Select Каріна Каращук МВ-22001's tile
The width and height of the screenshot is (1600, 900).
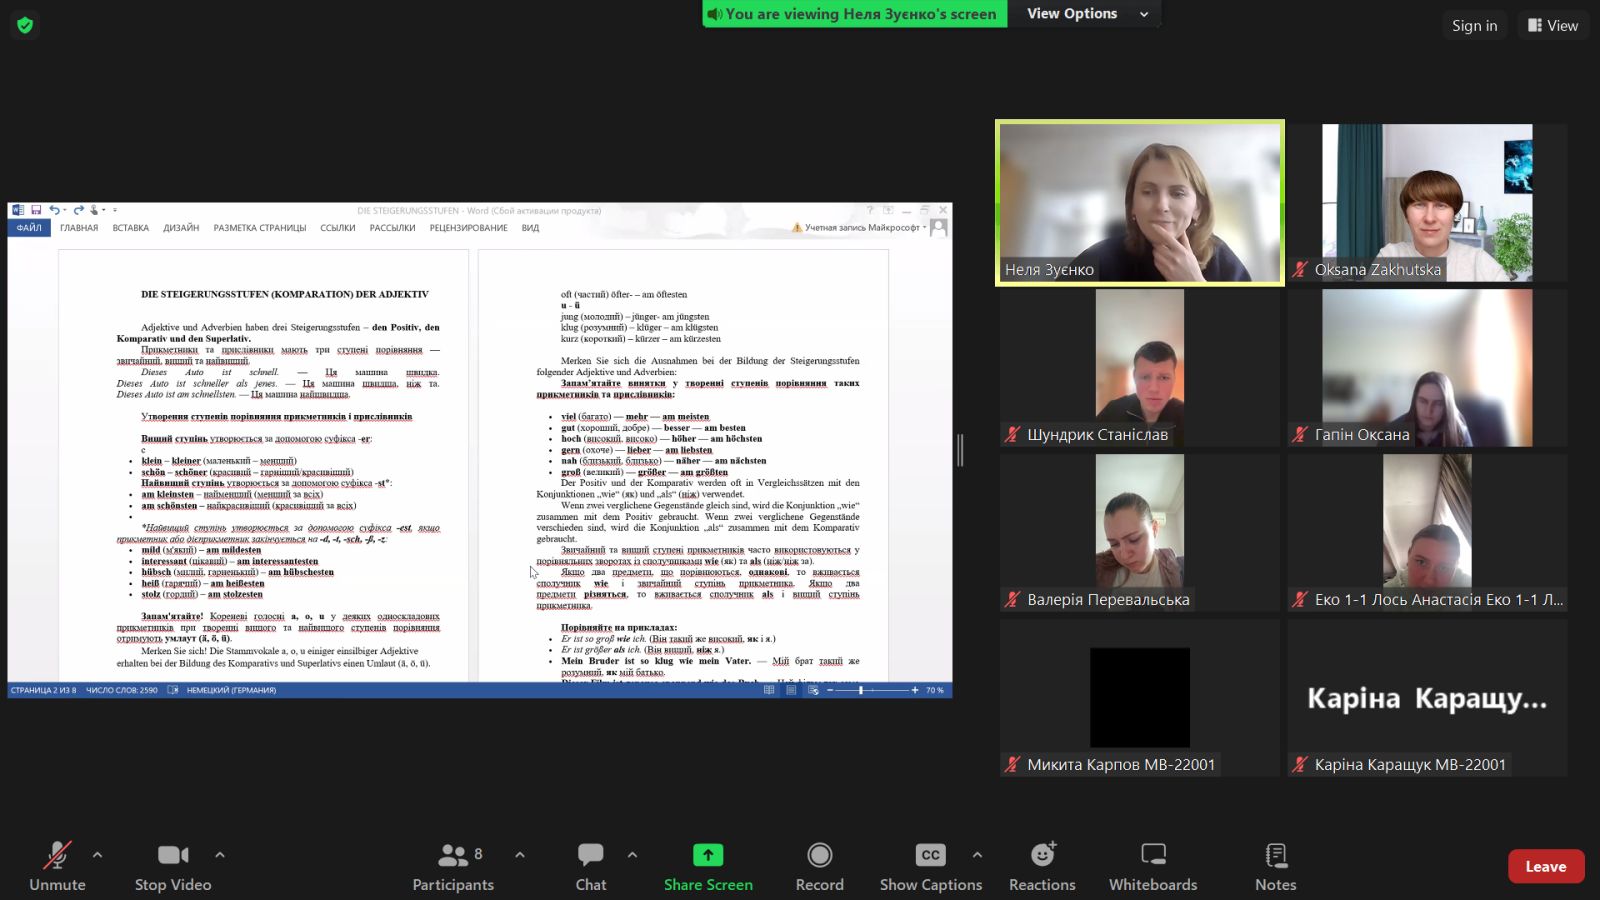[1427, 698]
